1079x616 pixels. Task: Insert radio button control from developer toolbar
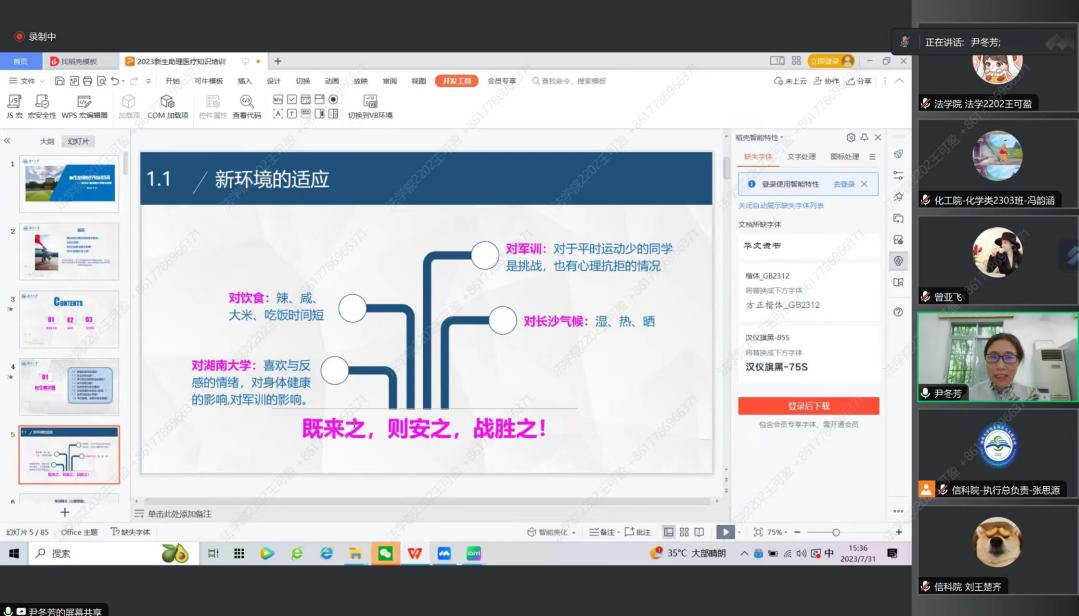[x=333, y=100]
